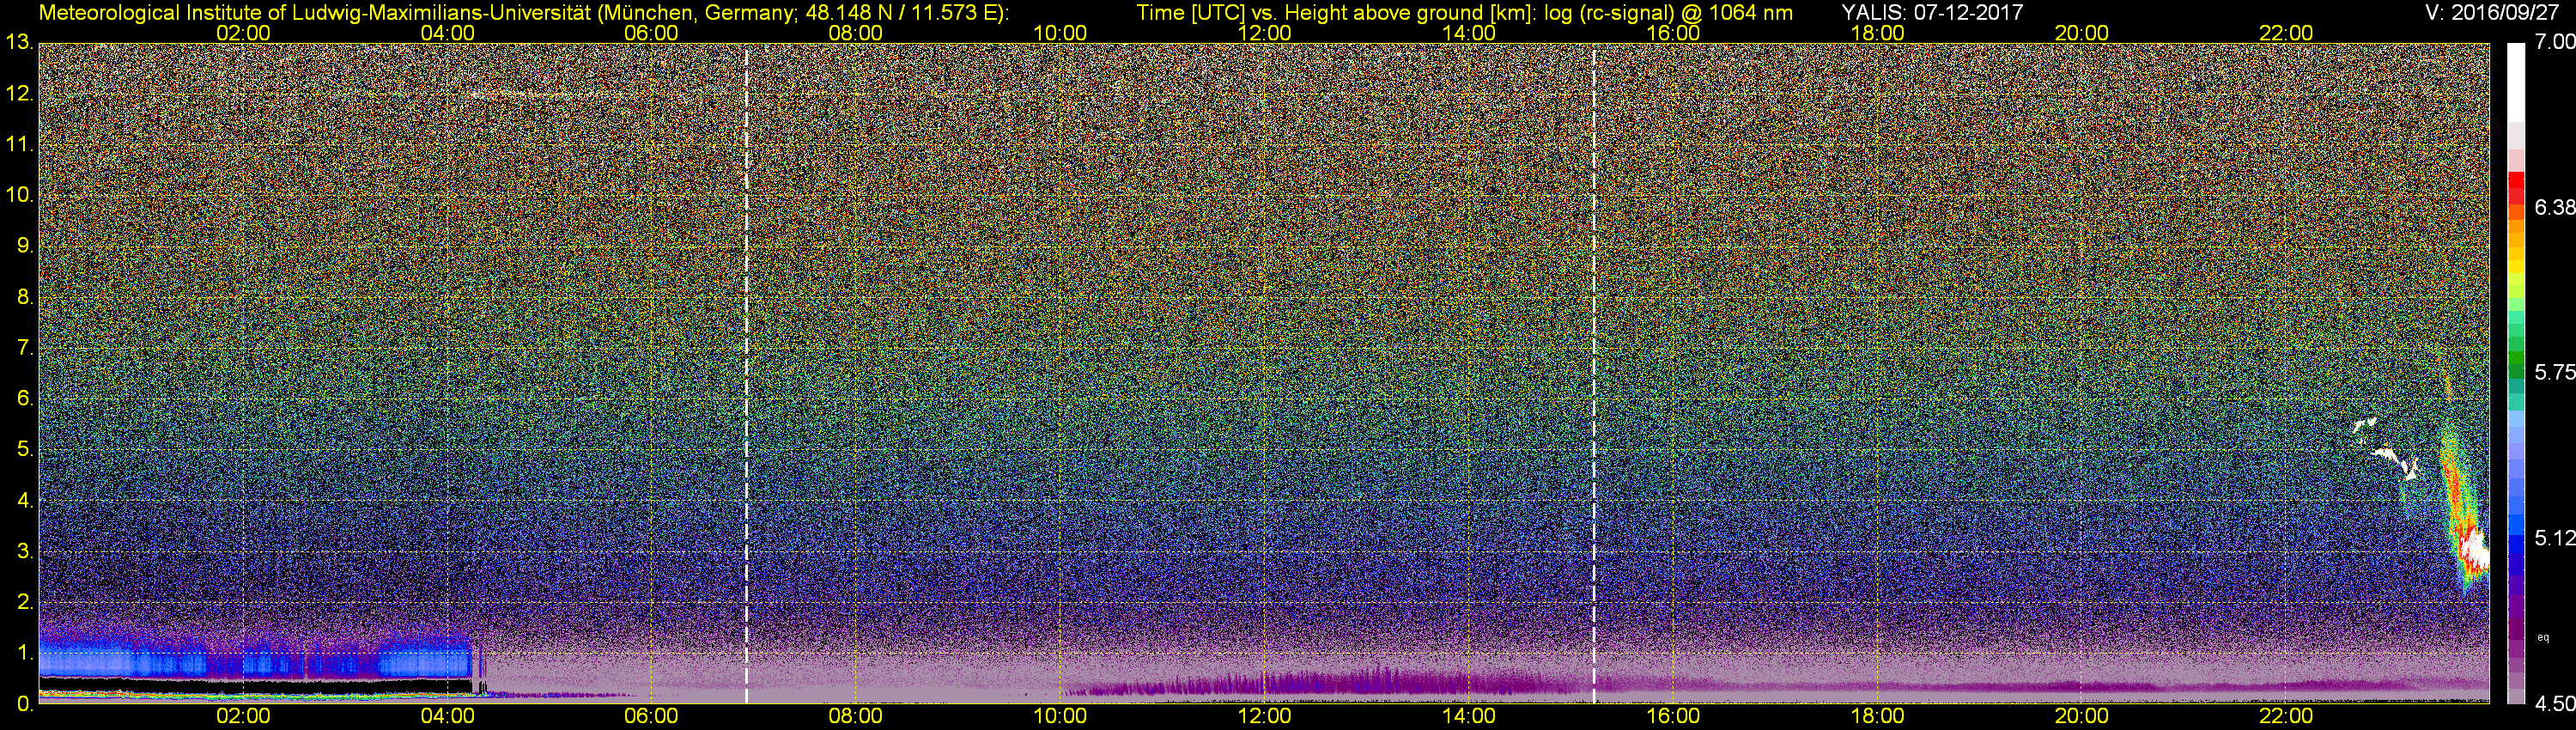2576x730 pixels.
Task: Select 08:00 on the top time axis
Action: tap(856, 33)
